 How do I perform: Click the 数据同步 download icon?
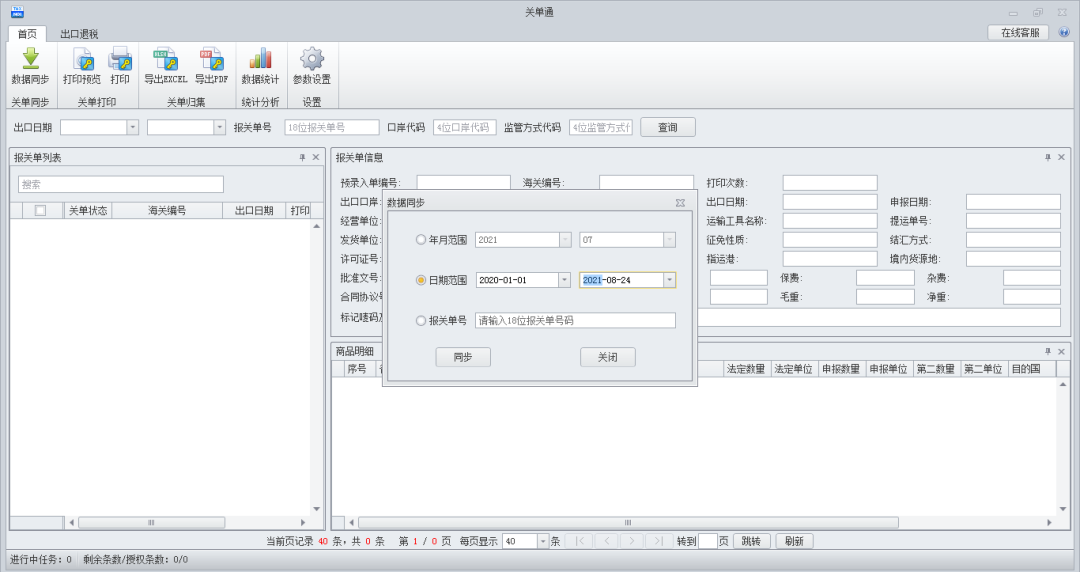click(30, 59)
